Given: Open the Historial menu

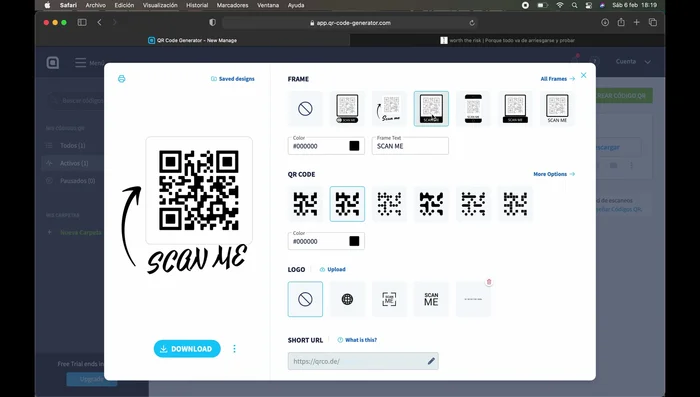Looking at the screenshot, I should pos(197,5).
